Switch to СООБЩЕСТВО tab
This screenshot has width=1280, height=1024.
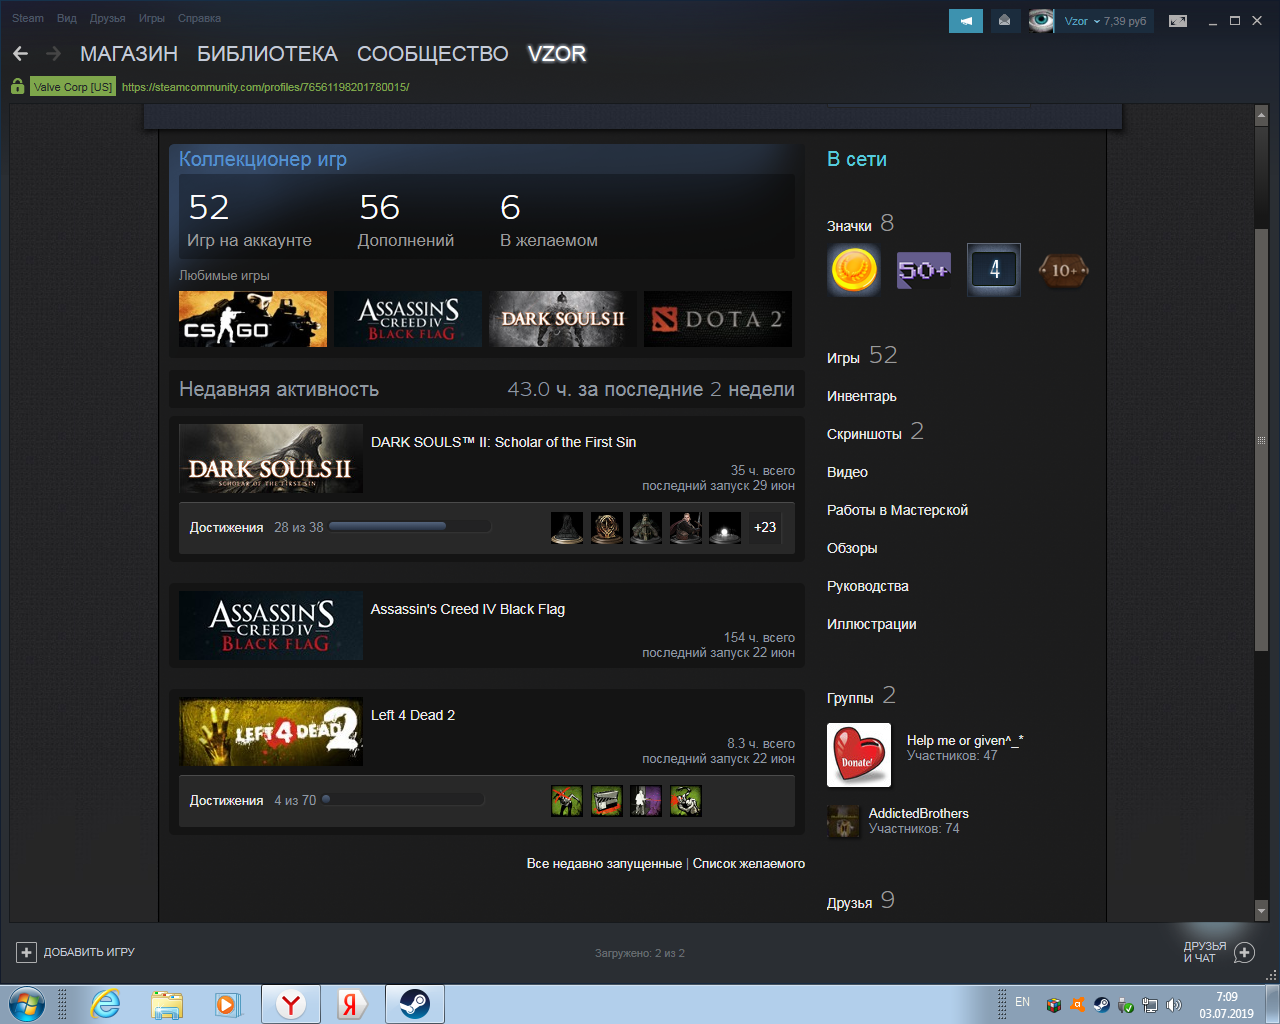tap(433, 54)
